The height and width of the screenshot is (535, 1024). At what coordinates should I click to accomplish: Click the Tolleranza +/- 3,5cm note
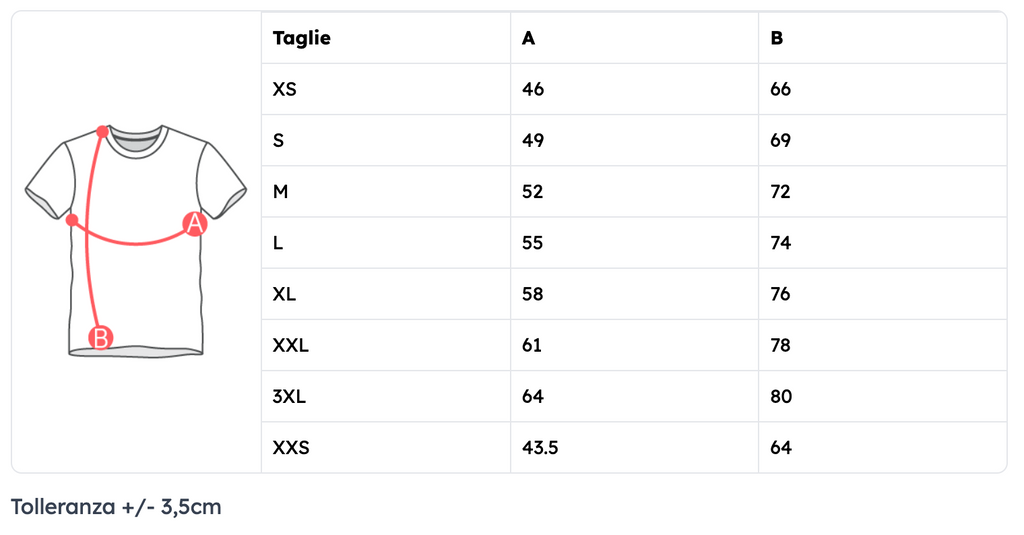[116, 506]
